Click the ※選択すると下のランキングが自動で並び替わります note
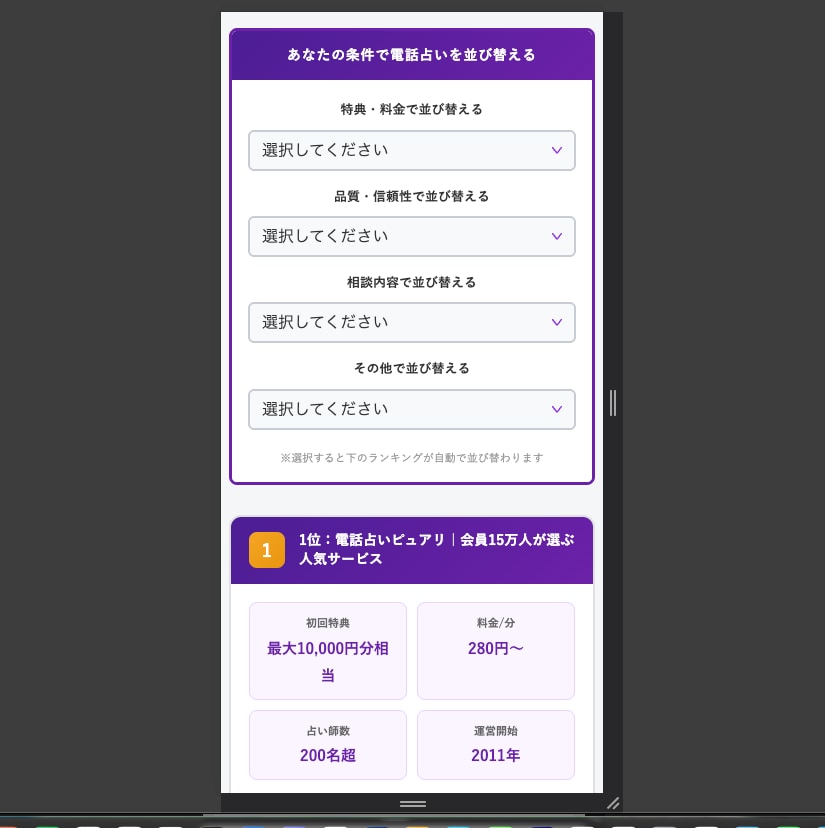 pyautogui.click(x=411, y=458)
